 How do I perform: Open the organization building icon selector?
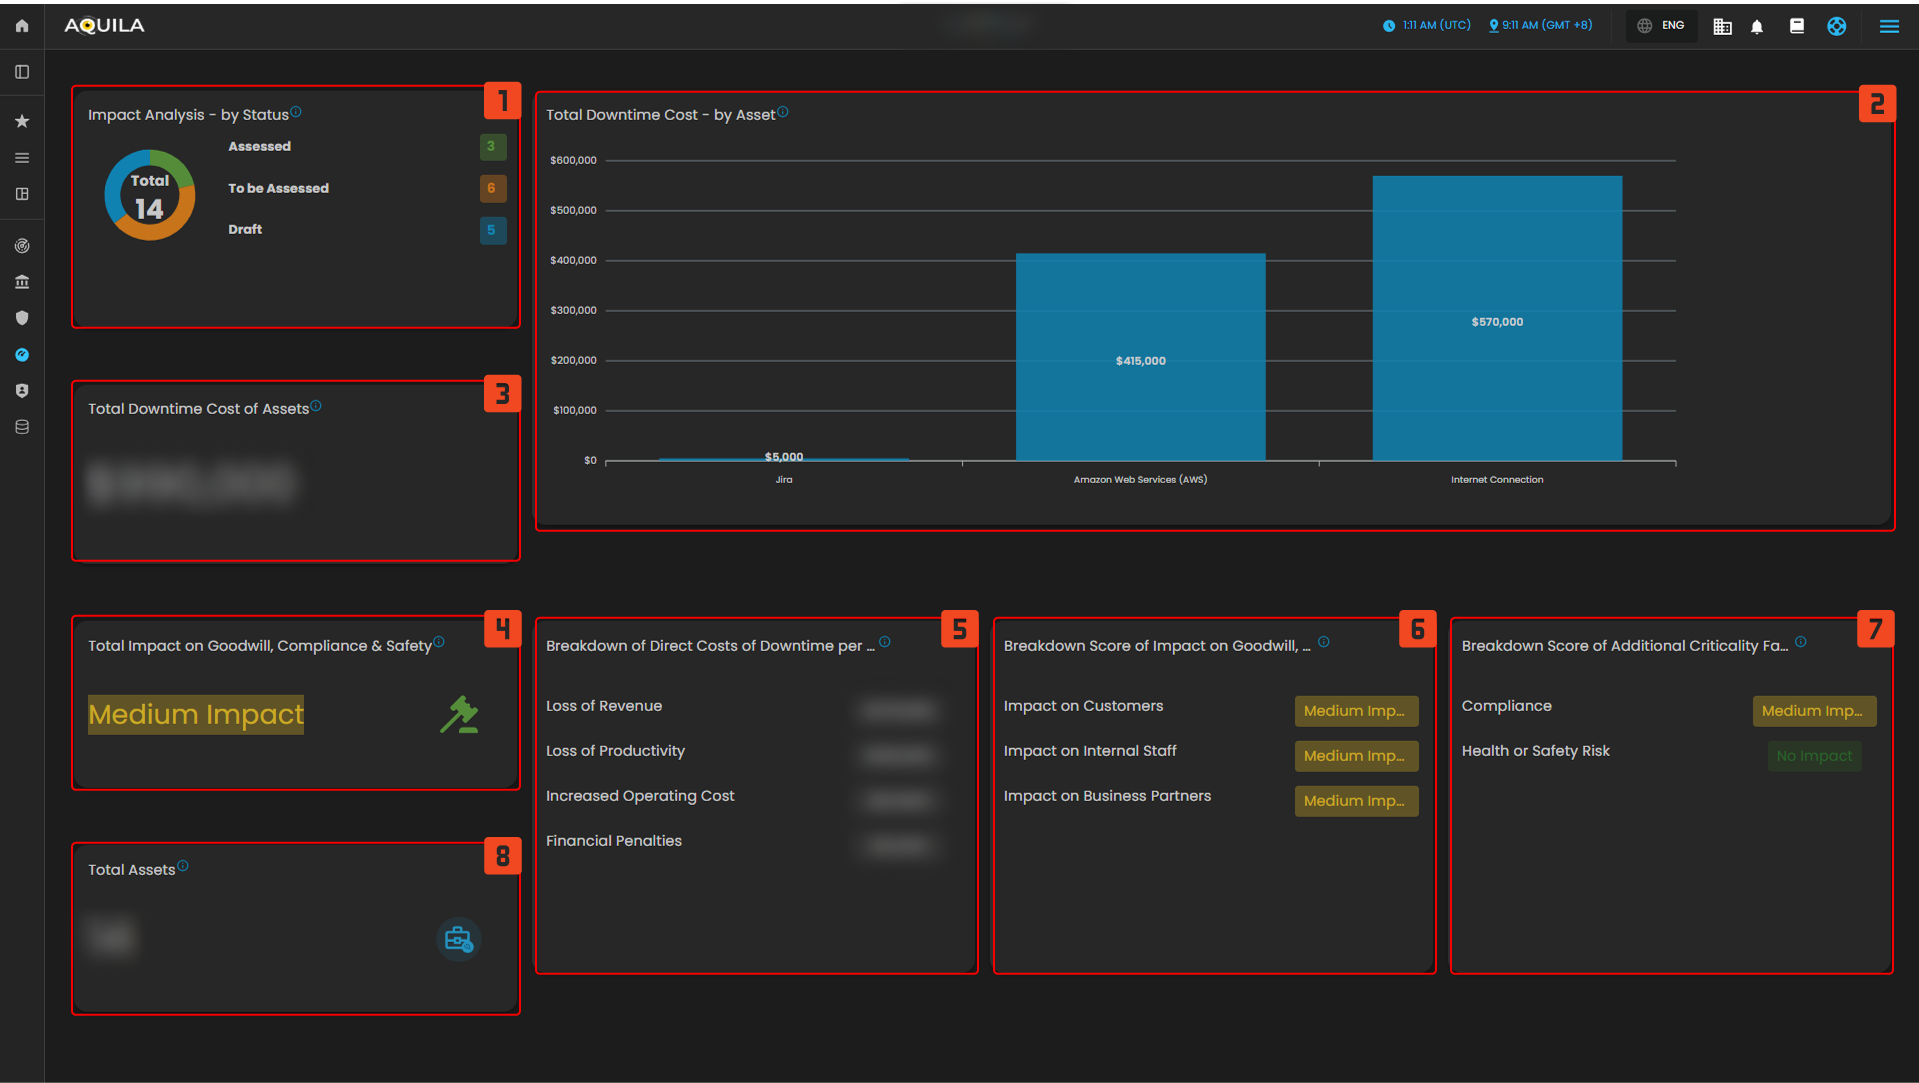click(1722, 27)
